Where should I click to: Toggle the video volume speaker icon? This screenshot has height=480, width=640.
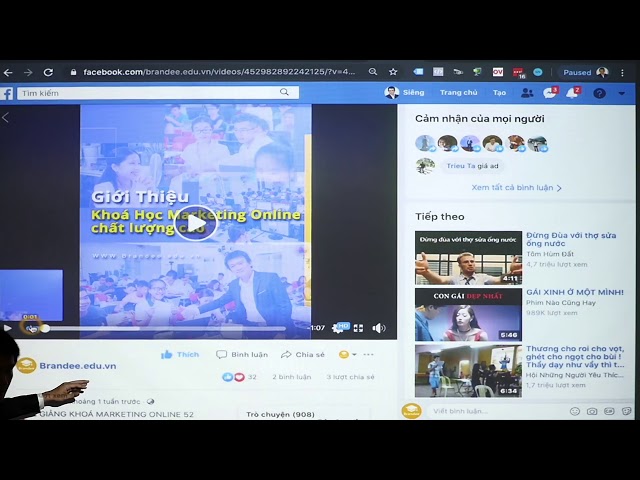[x=378, y=328]
